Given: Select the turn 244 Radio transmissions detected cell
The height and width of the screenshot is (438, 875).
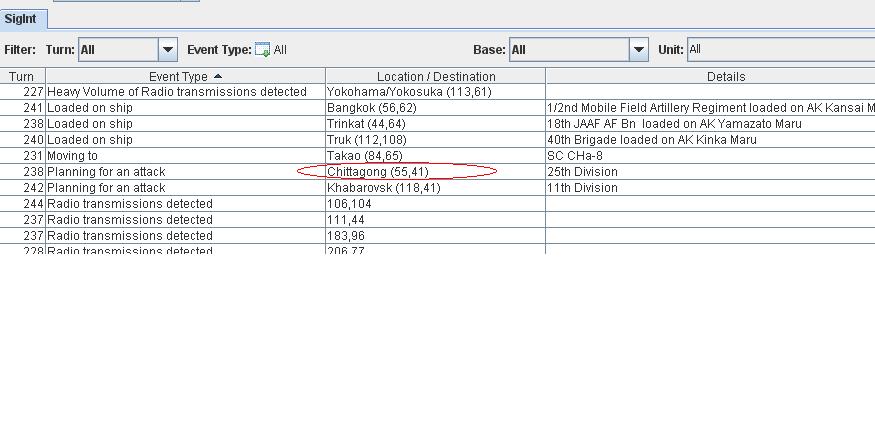Looking at the screenshot, I should [185, 204].
